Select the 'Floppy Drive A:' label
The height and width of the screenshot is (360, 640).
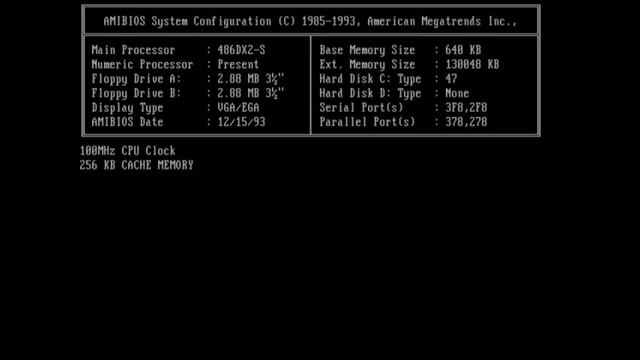point(136,79)
